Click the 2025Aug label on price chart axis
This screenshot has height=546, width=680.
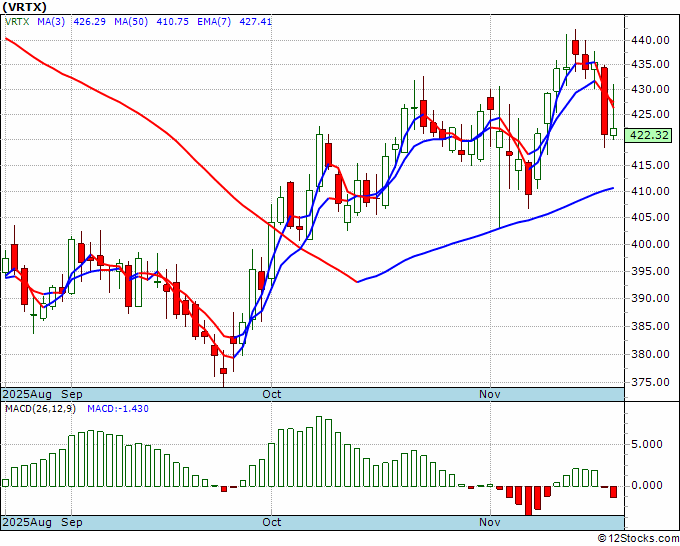[27, 395]
